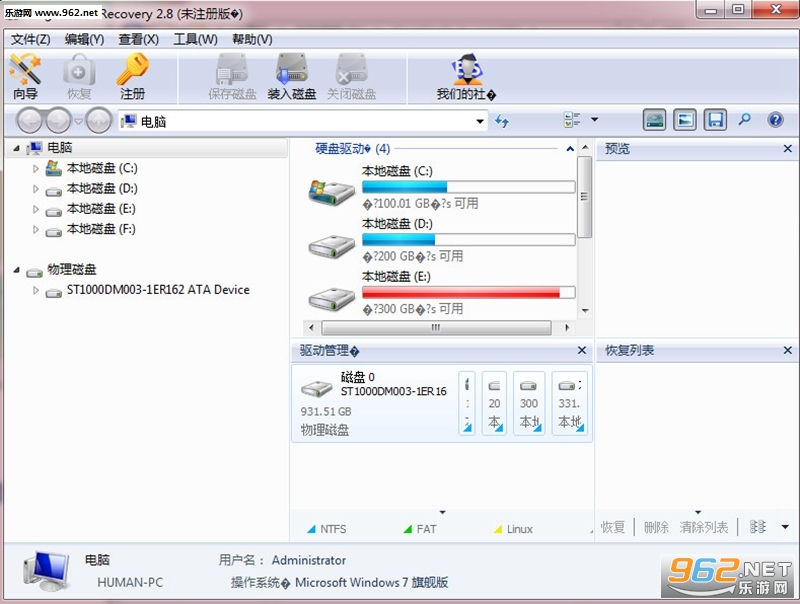Click the drive list vertical scrollbar thumb

click(585, 196)
